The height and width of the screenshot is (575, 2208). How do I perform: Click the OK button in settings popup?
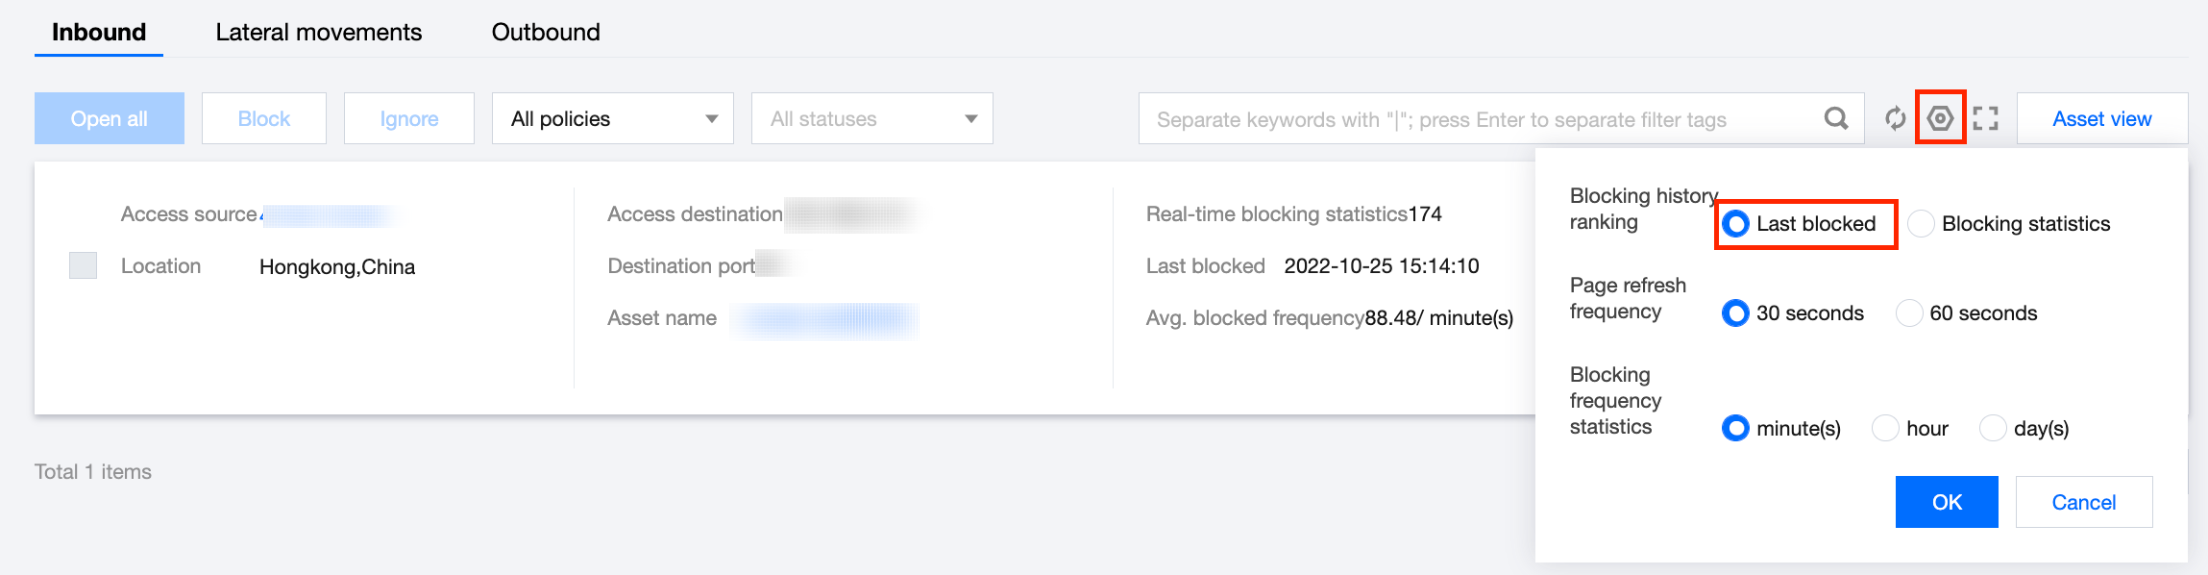tap(1946, 502)
